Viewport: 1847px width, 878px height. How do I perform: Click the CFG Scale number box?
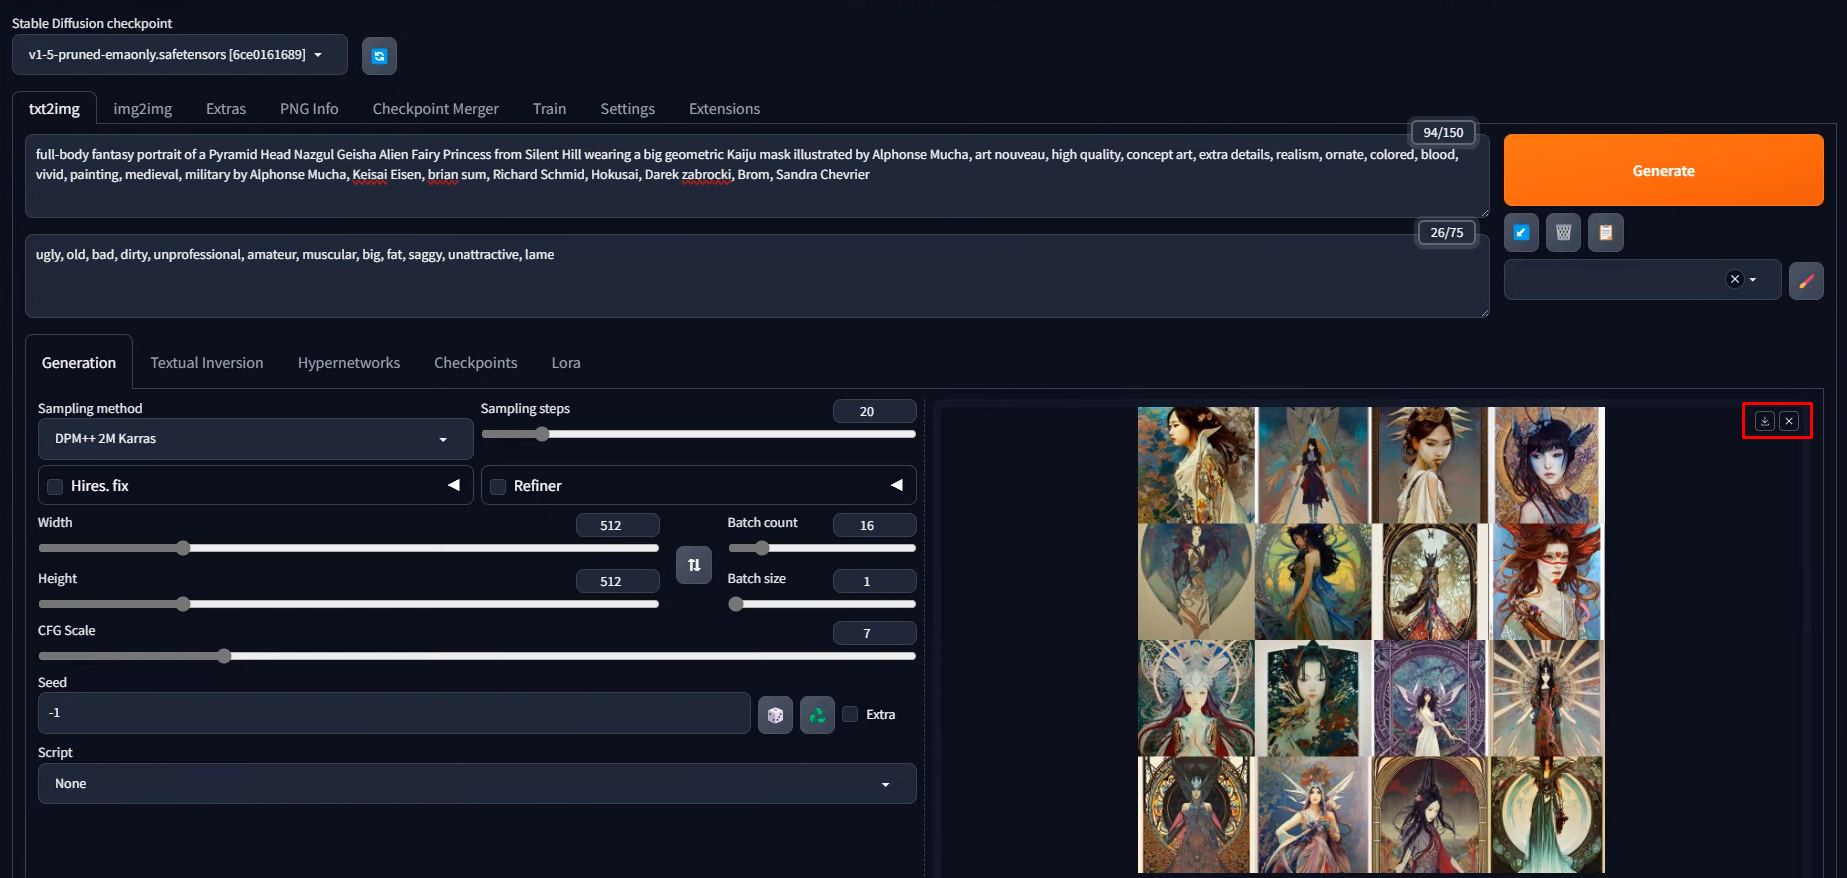[874, 633]
